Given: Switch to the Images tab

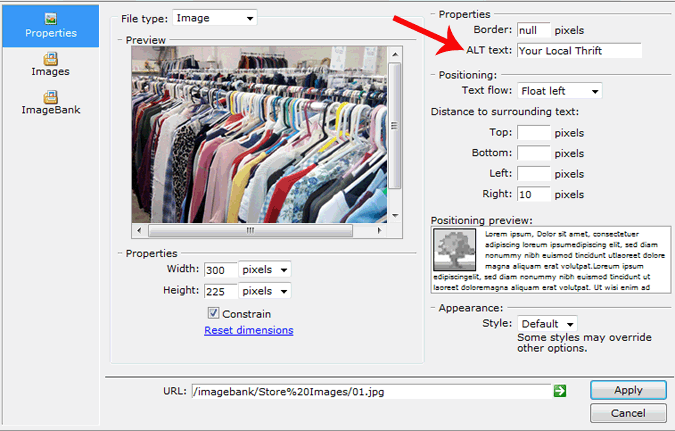Looking at the screenshot, I should [50, 65].
